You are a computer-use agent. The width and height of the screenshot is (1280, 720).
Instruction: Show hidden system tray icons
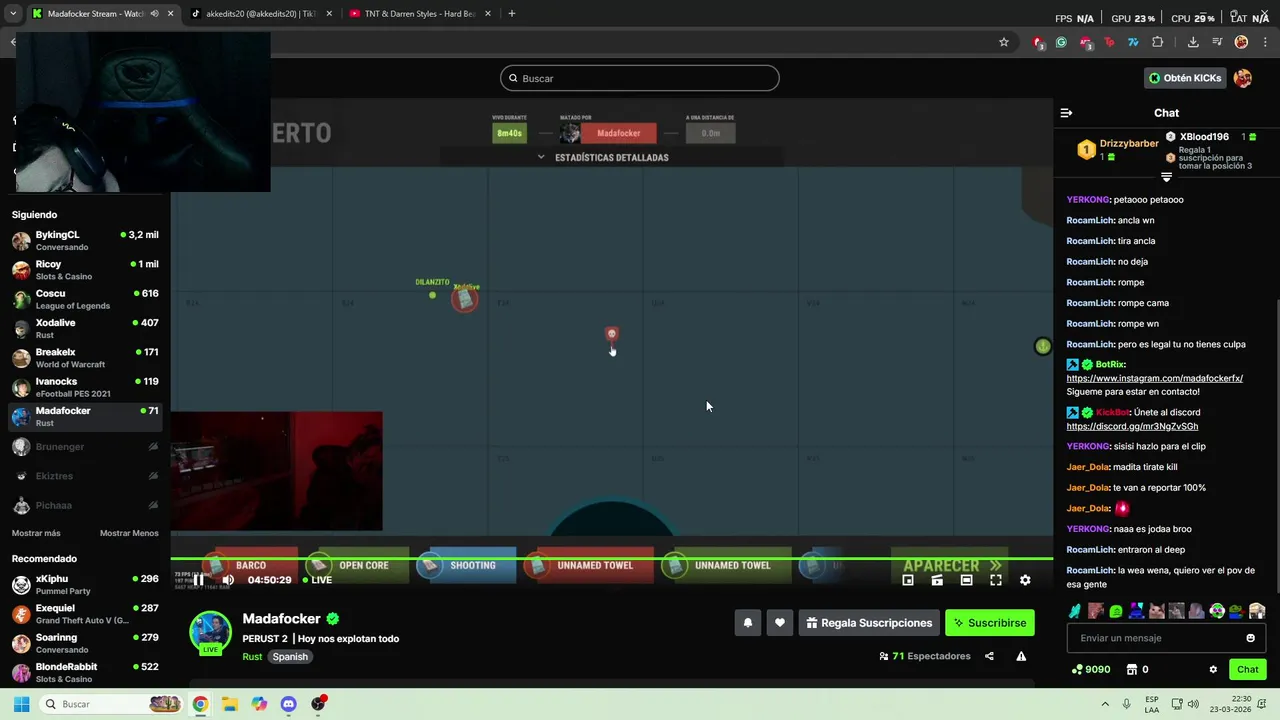(1105, 704)
